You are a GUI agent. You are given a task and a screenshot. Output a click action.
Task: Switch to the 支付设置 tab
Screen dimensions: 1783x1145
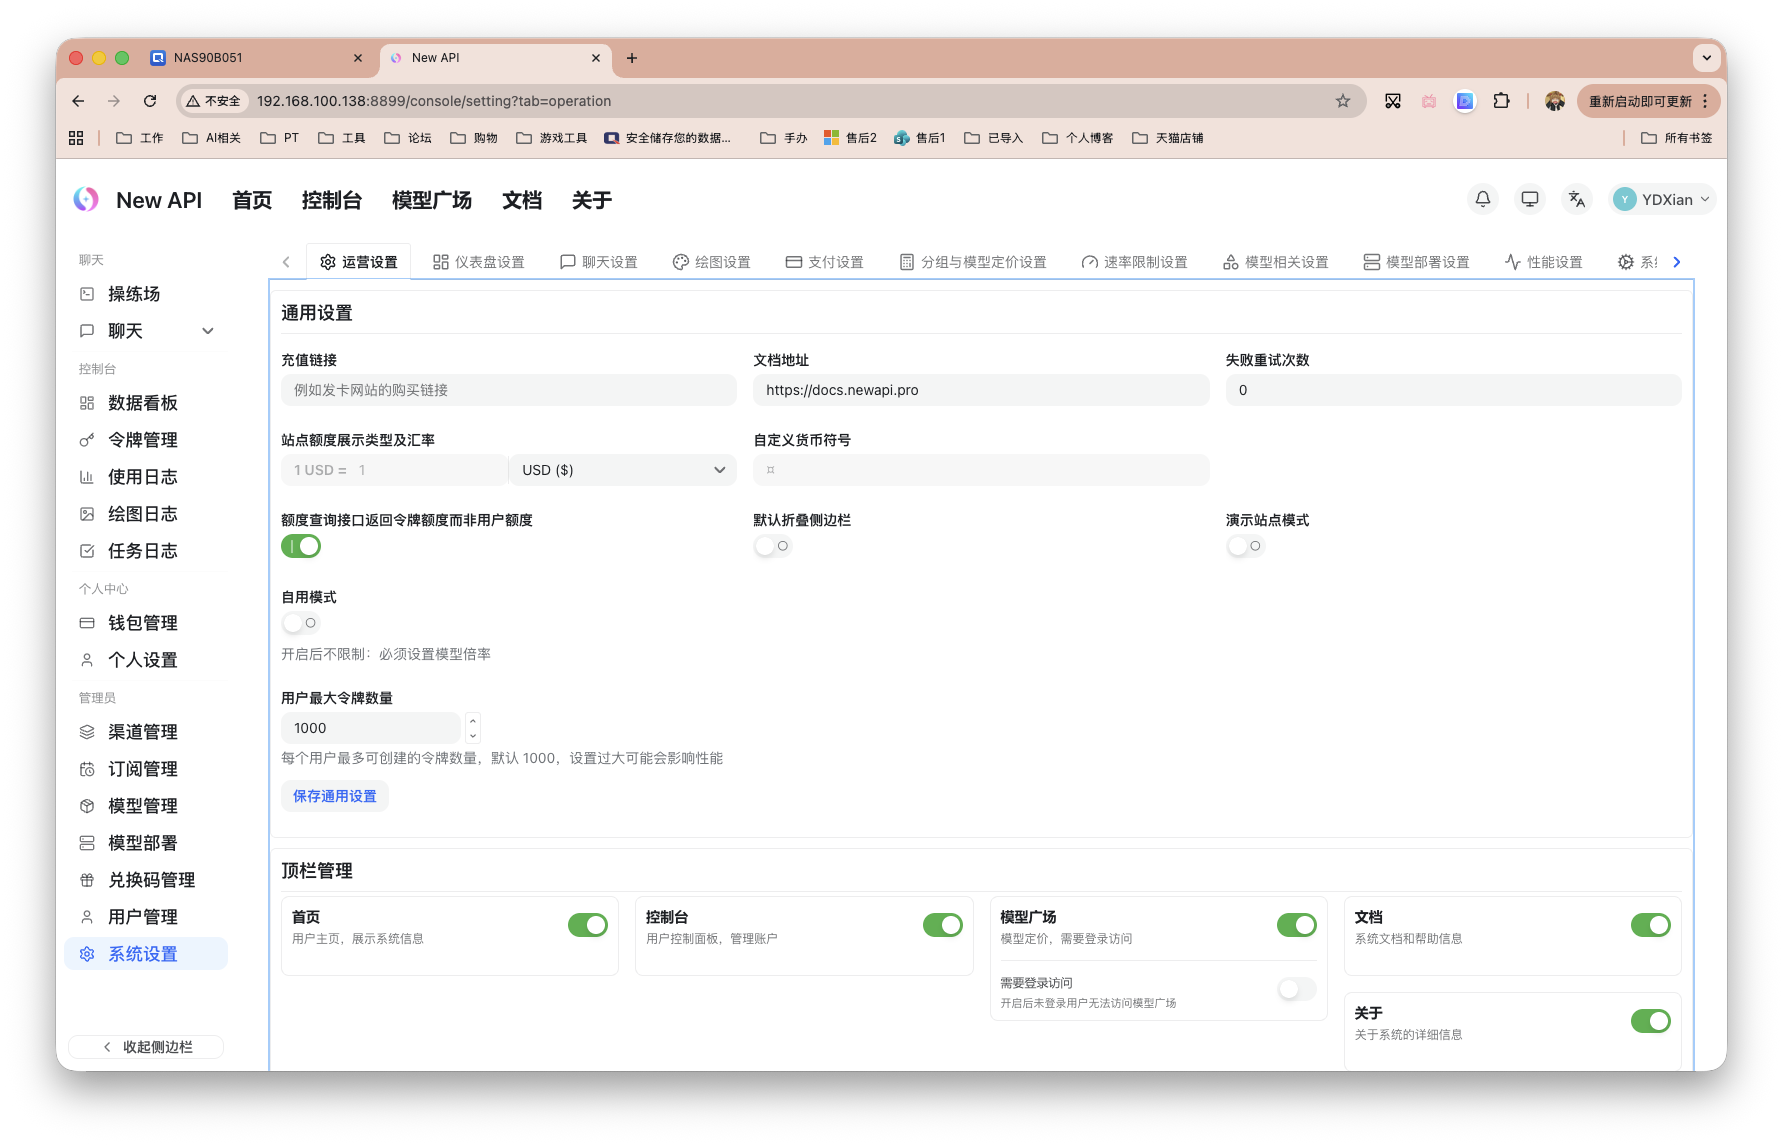pyautogui.click(x=824, y=261)
